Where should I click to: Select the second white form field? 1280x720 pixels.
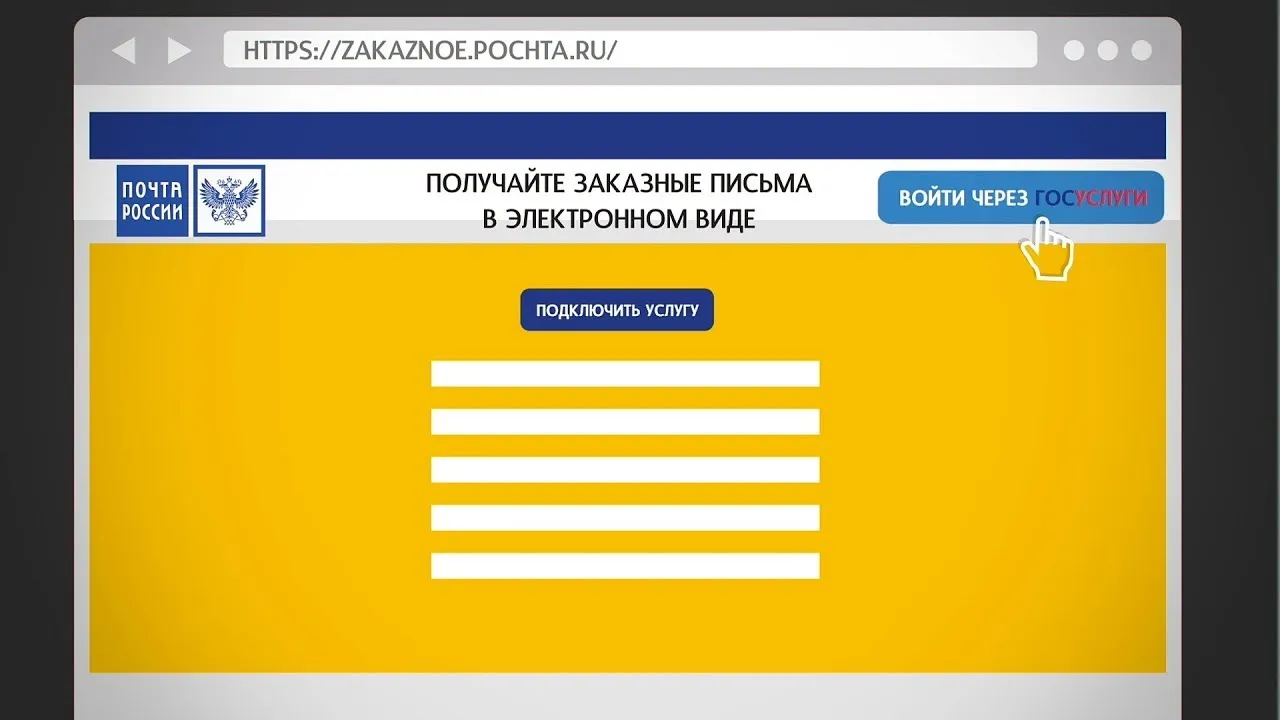625,422
